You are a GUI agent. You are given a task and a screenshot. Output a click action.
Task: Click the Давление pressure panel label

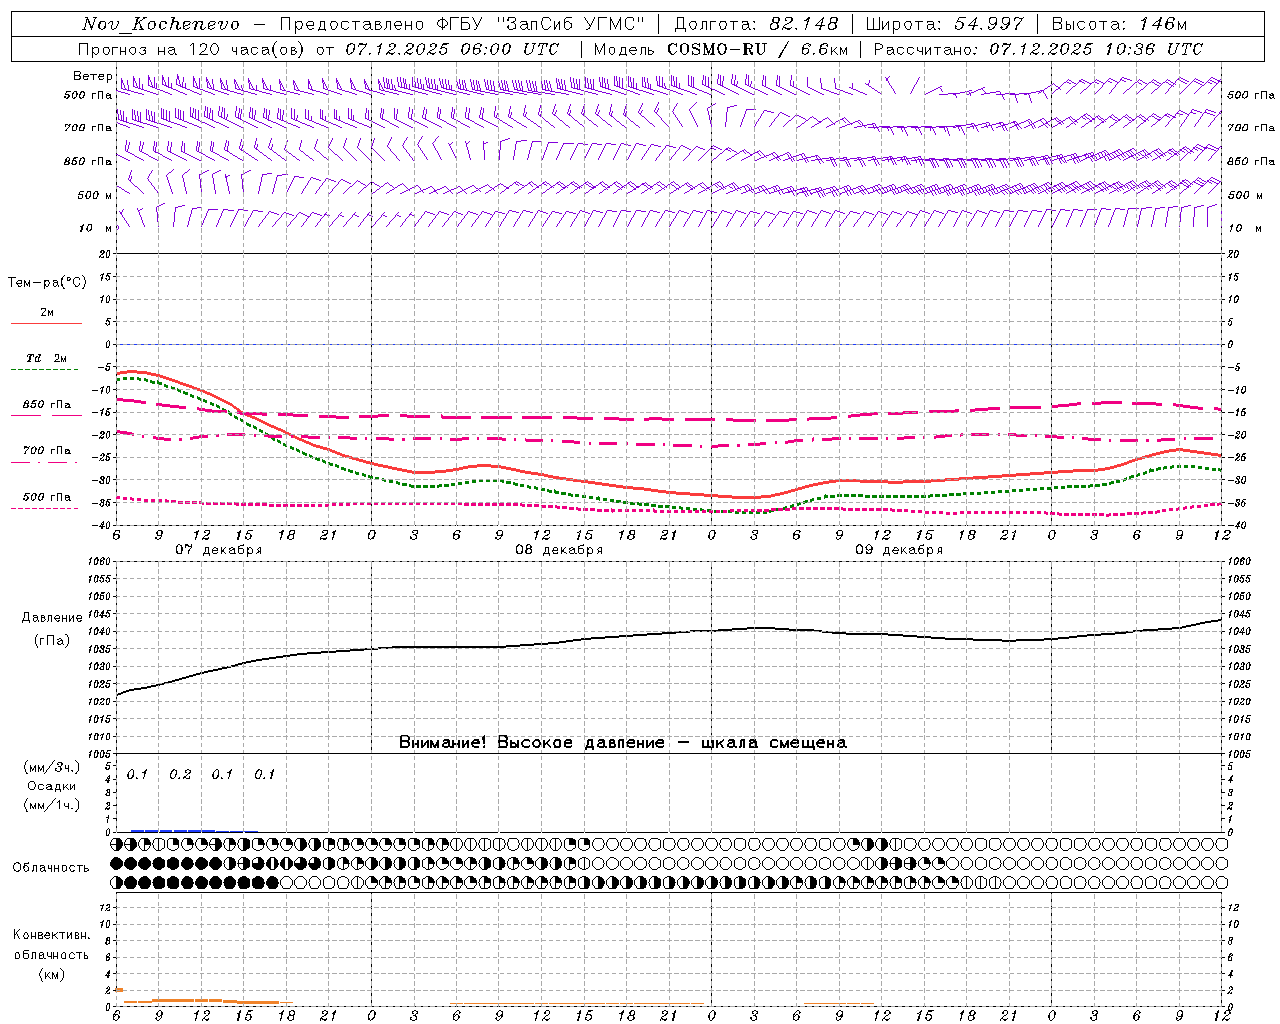[x=51, y=618]
